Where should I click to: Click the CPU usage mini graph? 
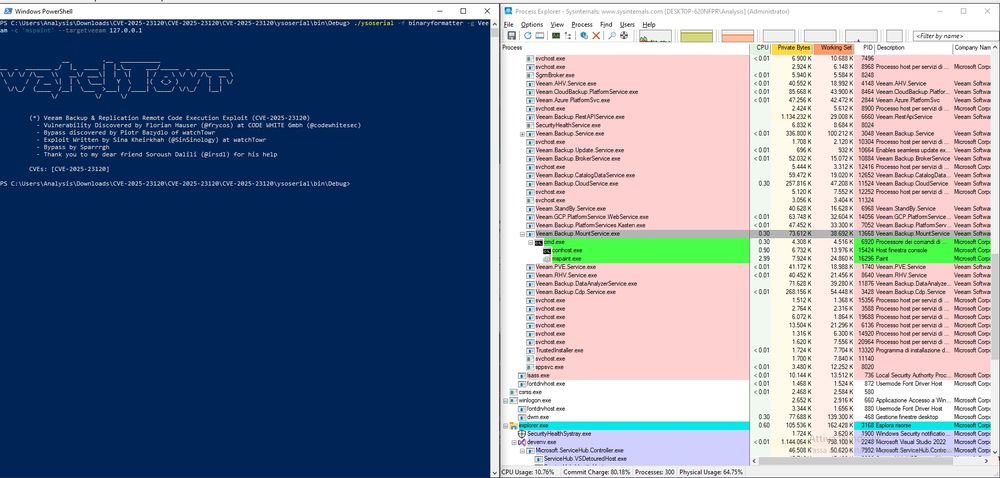pos(655,36)
